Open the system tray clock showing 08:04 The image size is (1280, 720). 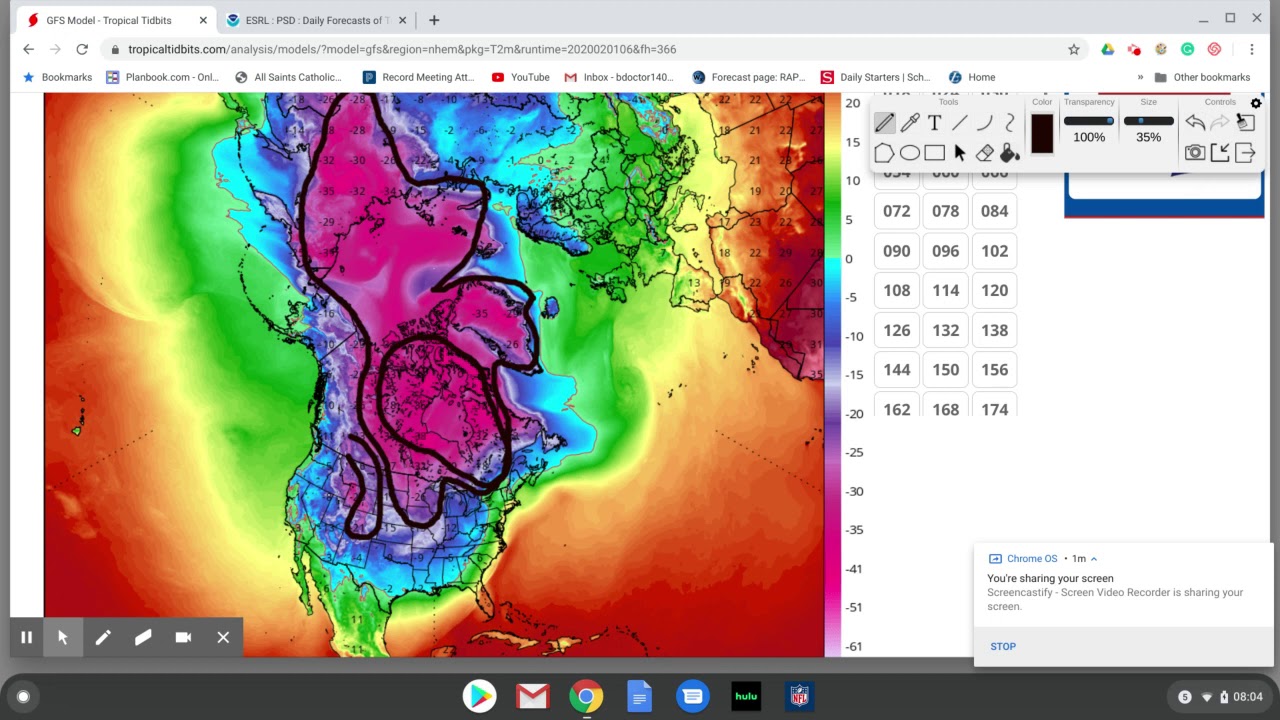1248,697
